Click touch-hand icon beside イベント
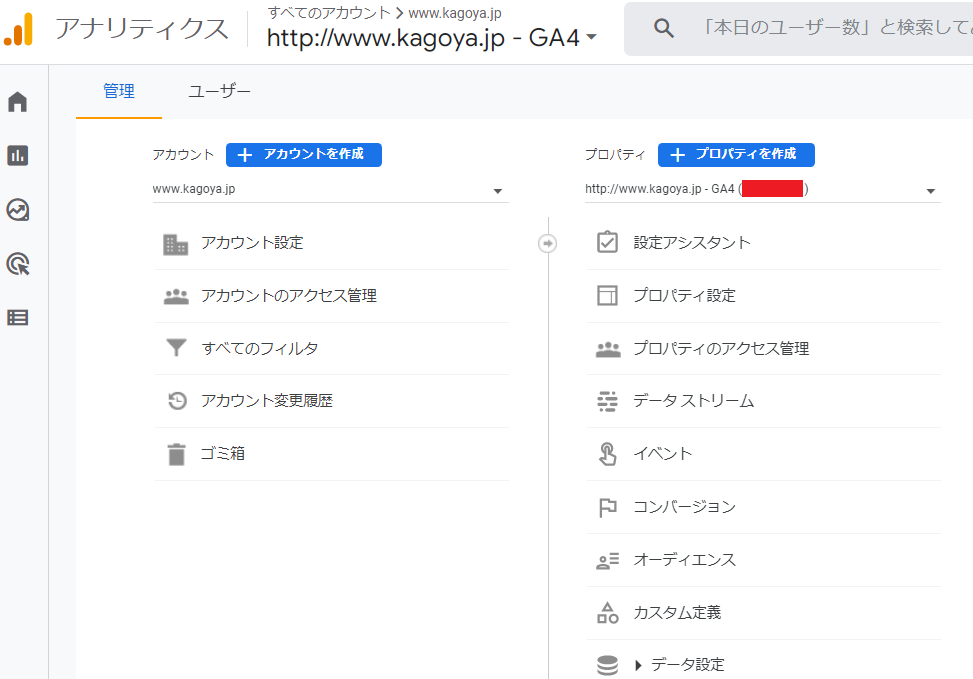Image resolution: width=973 pixels, height=679 pixels. point(607,454)
